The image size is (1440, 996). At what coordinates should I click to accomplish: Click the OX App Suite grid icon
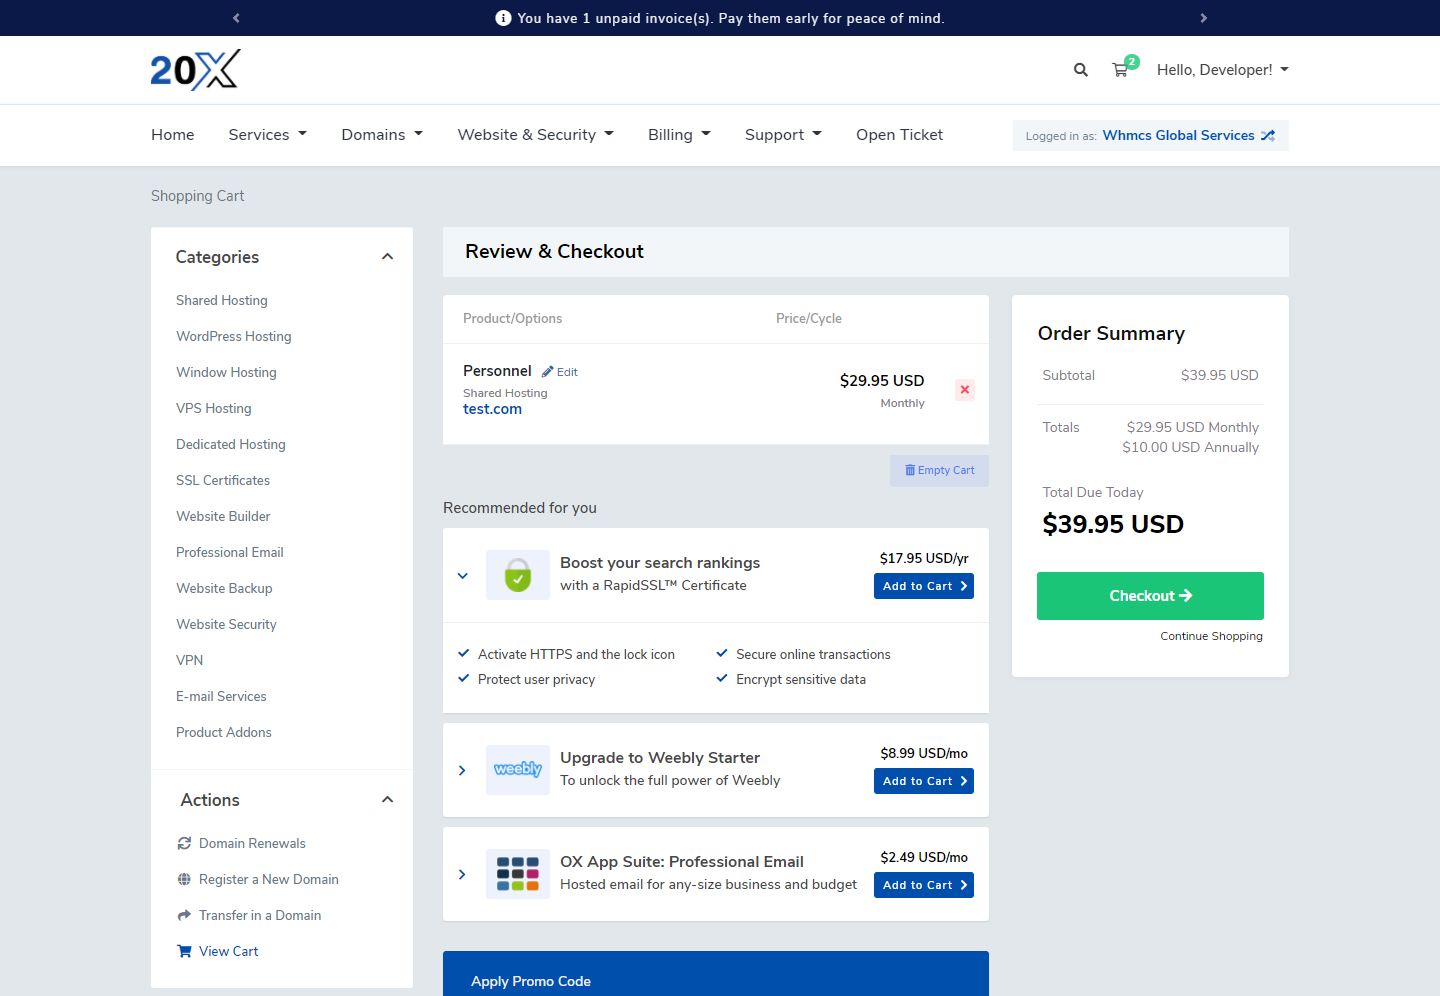(x=517, y=874)
